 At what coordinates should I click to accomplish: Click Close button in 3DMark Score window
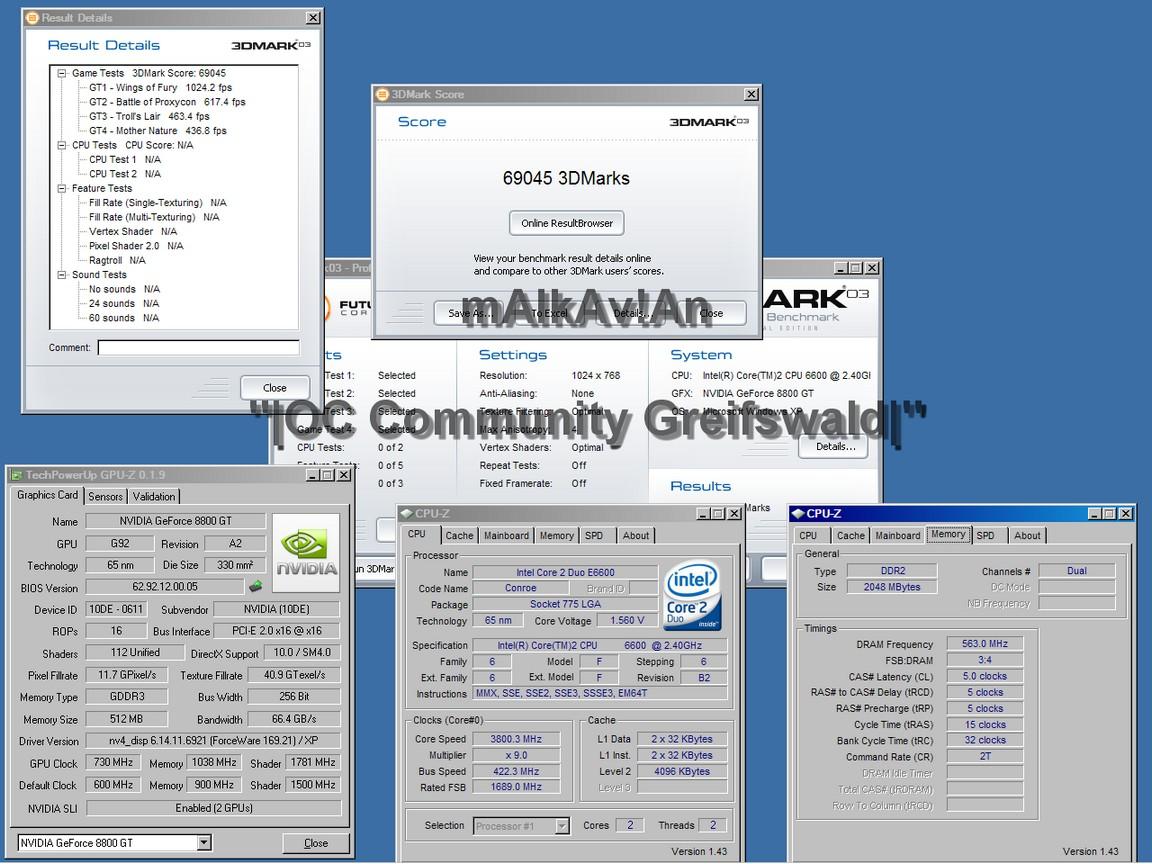click(x=711, y=313)
